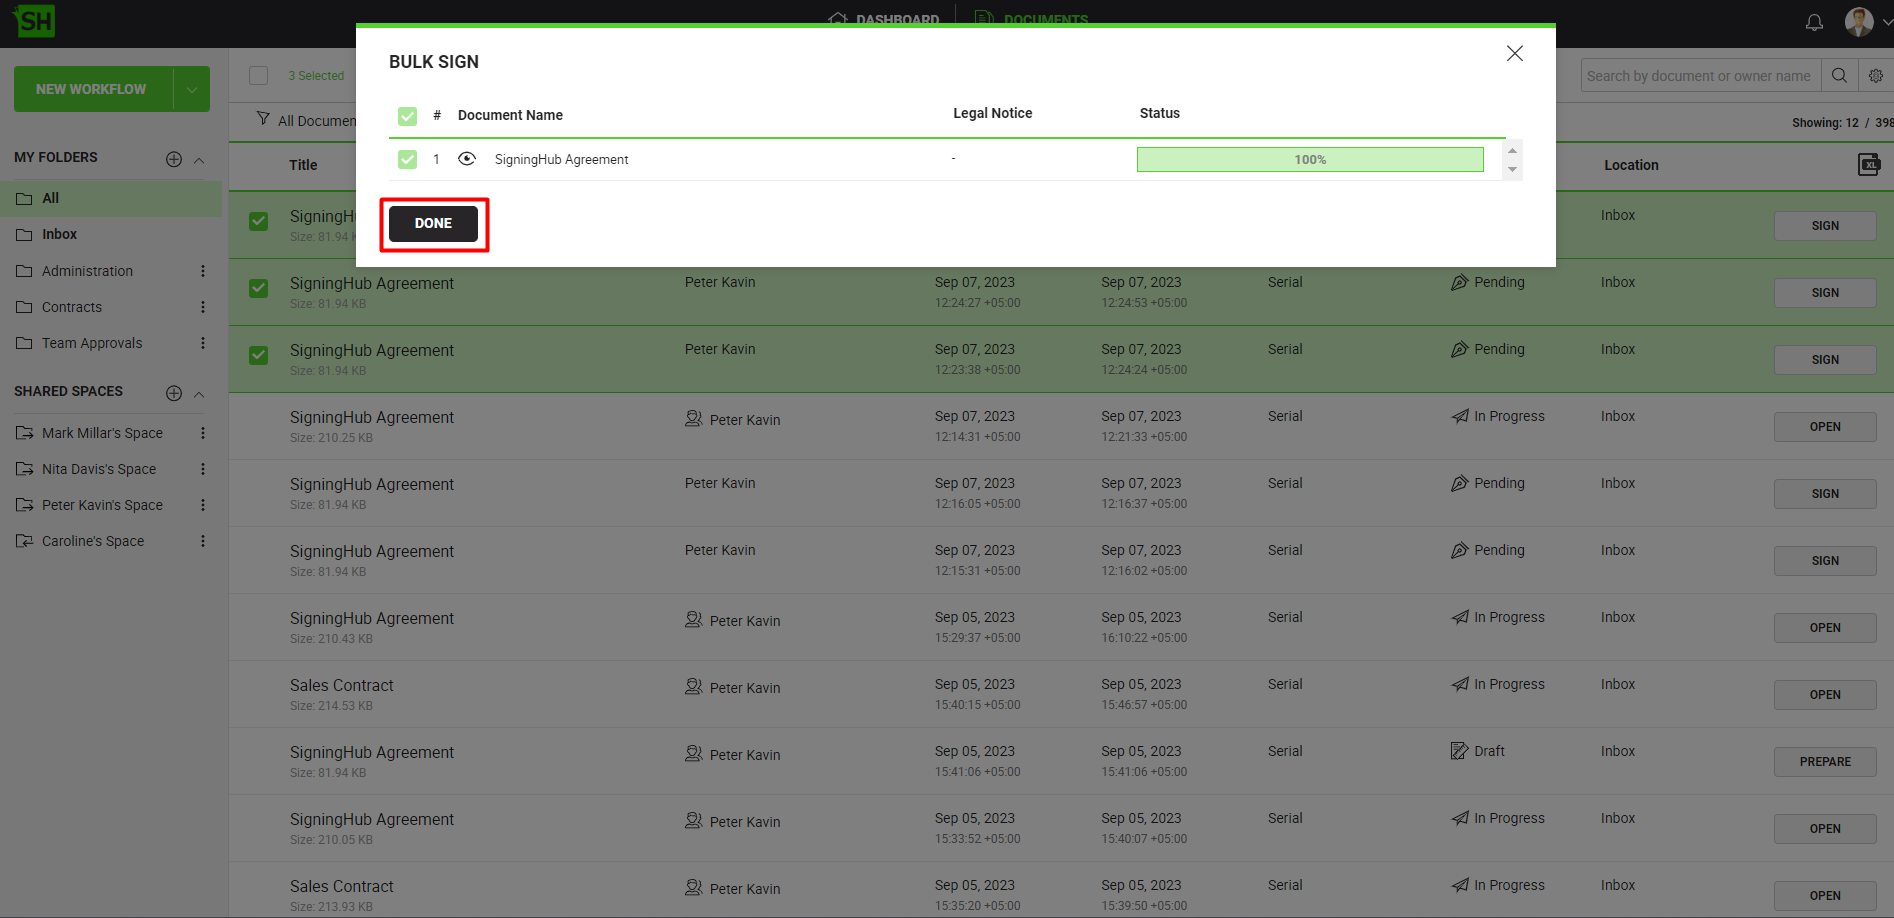The width and height of the screenshot is (1894, 918).
Task: Select the Inbox folder
Action: click(x=60, y=234)
